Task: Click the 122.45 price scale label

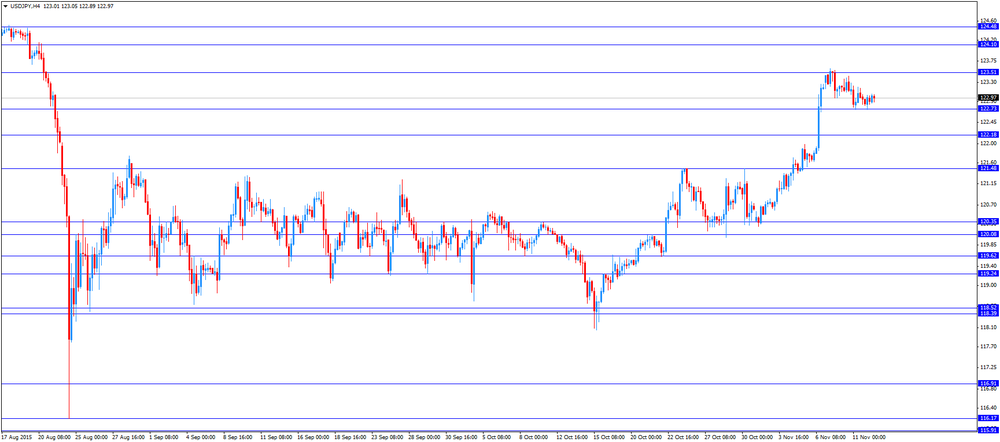Action: click(x=989, y=122)
